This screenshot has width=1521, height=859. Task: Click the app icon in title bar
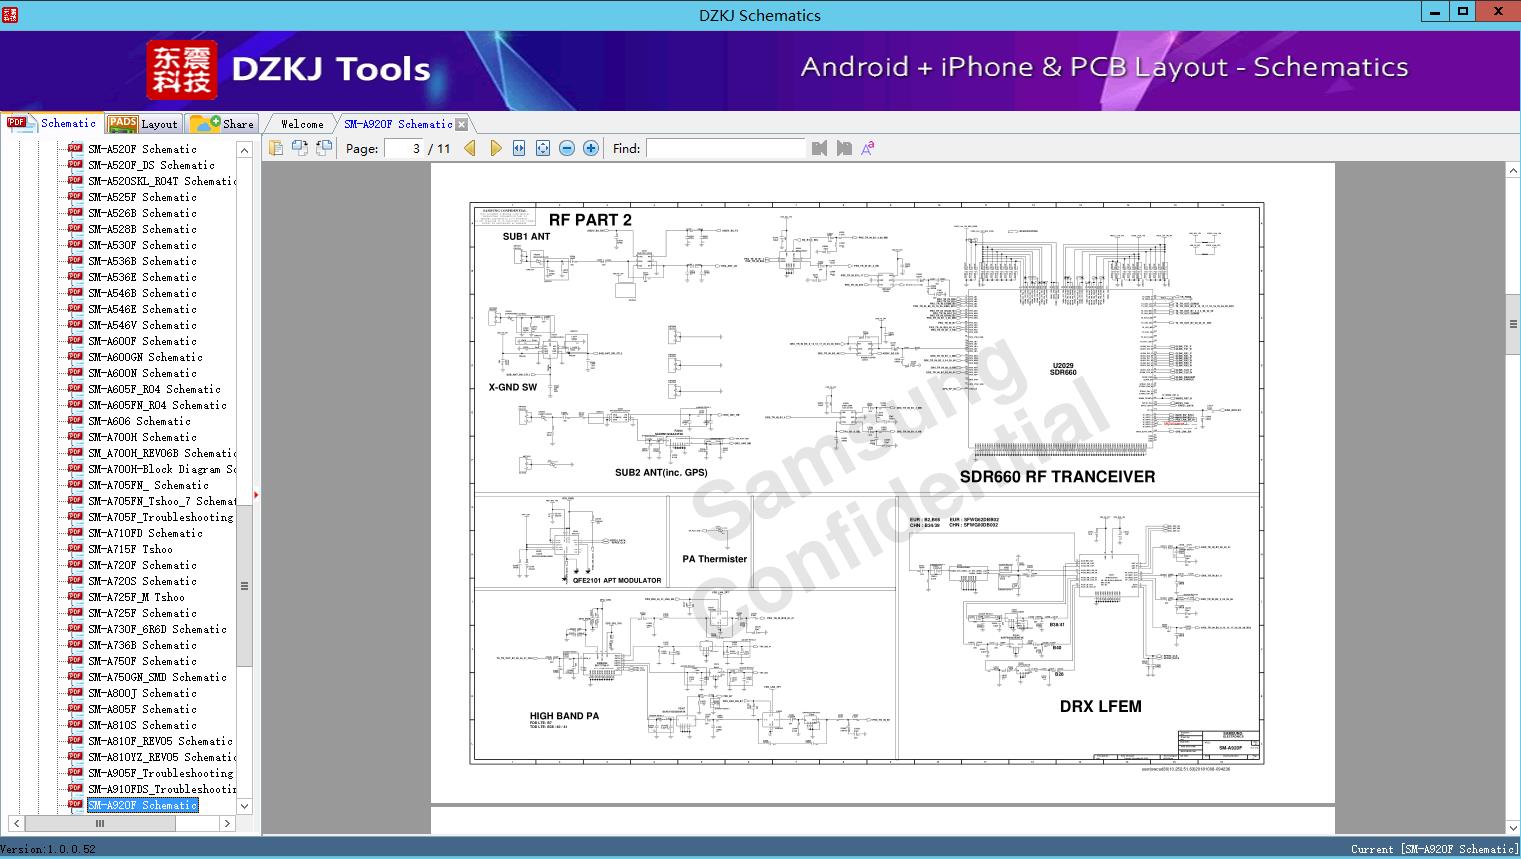point(10,14)
